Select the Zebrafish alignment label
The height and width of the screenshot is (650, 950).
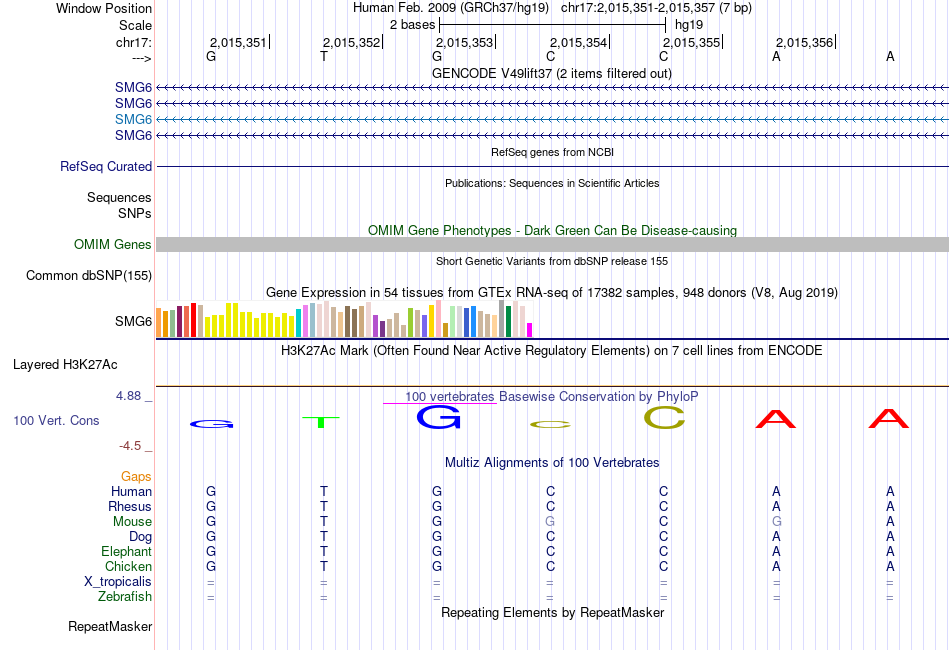[x=125, y=597]
